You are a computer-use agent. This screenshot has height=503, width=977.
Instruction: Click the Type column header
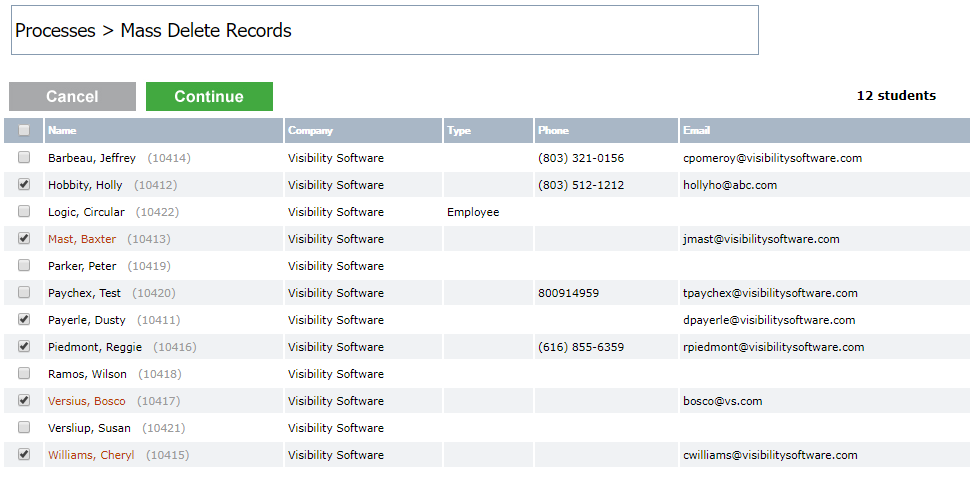(x=459, y=131)
